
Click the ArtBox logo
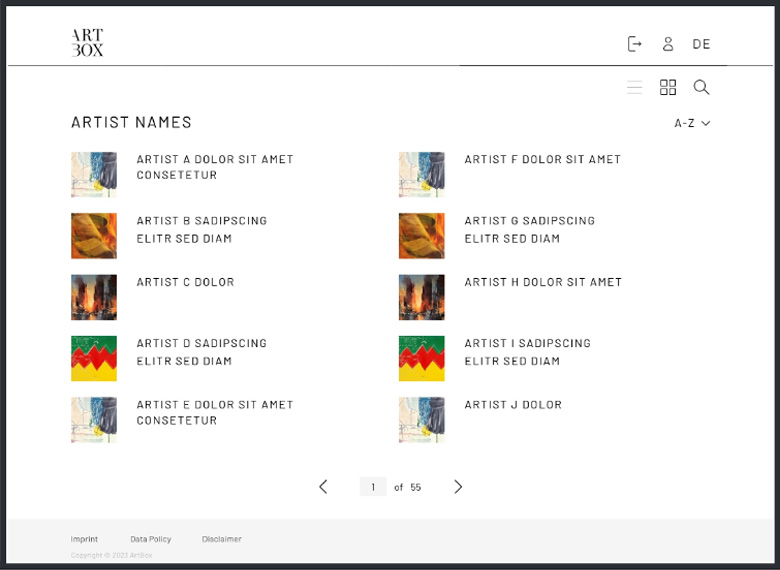(x=87, y=43)
